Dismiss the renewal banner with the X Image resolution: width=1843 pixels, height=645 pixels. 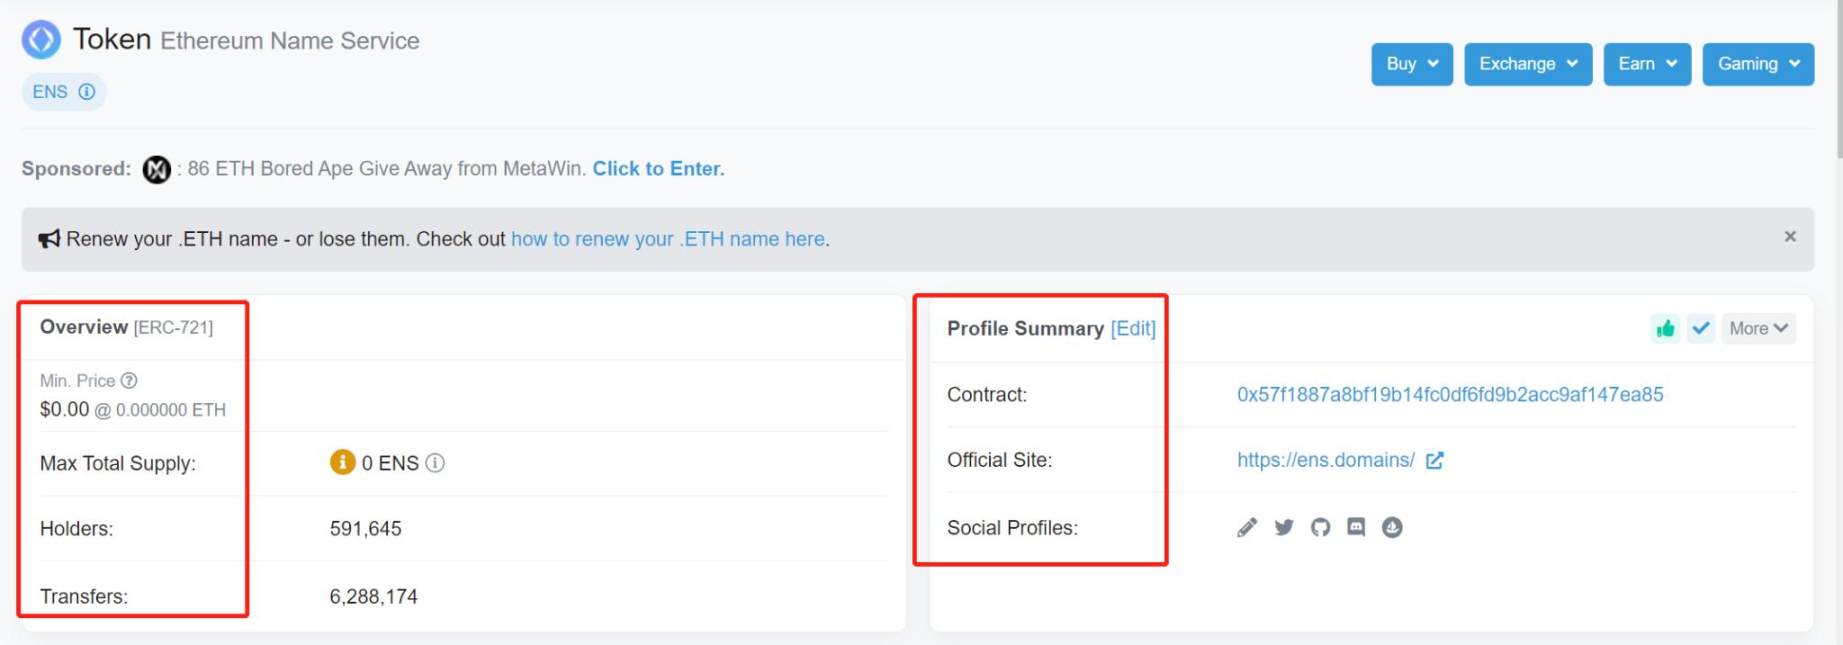(x=1789, y=236)
